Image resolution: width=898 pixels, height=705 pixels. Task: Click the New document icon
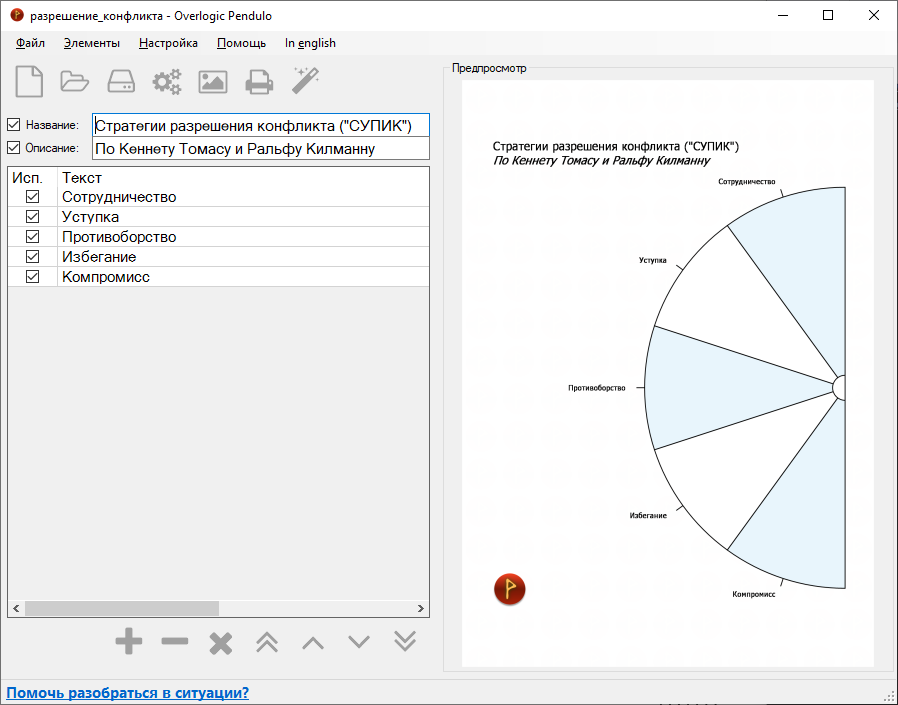coord(29,81)
